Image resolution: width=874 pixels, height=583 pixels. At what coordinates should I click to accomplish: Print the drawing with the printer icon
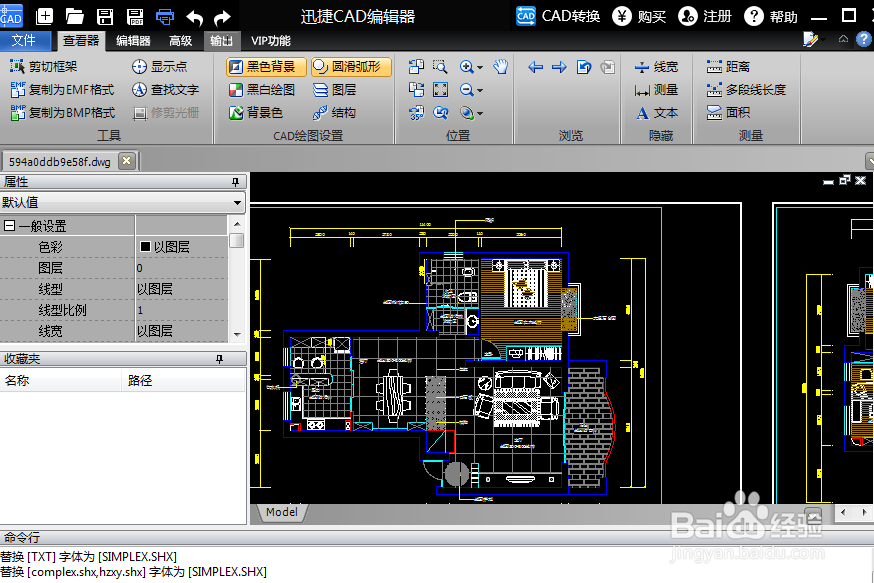point(164,17)
